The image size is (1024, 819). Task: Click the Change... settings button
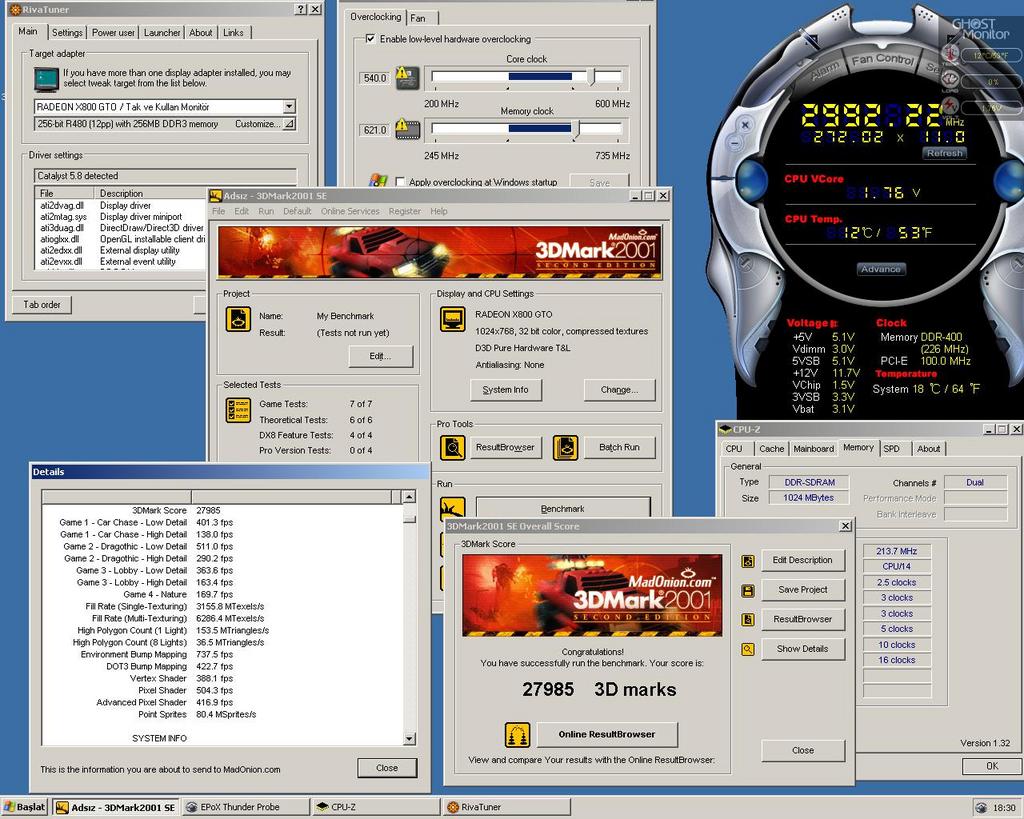click(619, 390)
